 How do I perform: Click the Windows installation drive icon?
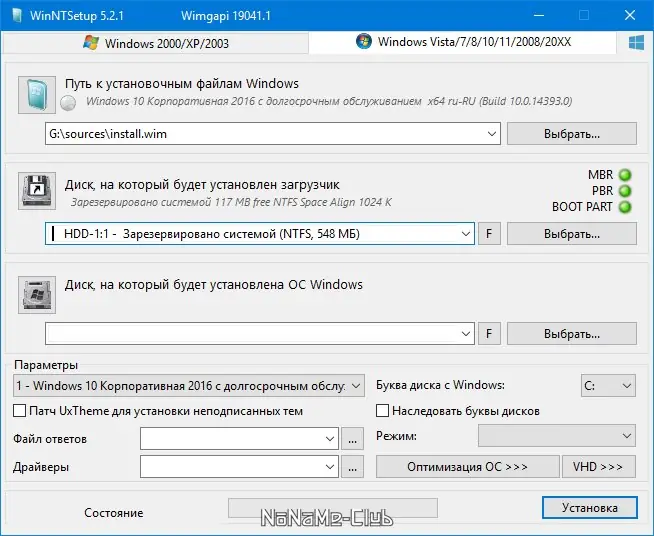(37, 294)
